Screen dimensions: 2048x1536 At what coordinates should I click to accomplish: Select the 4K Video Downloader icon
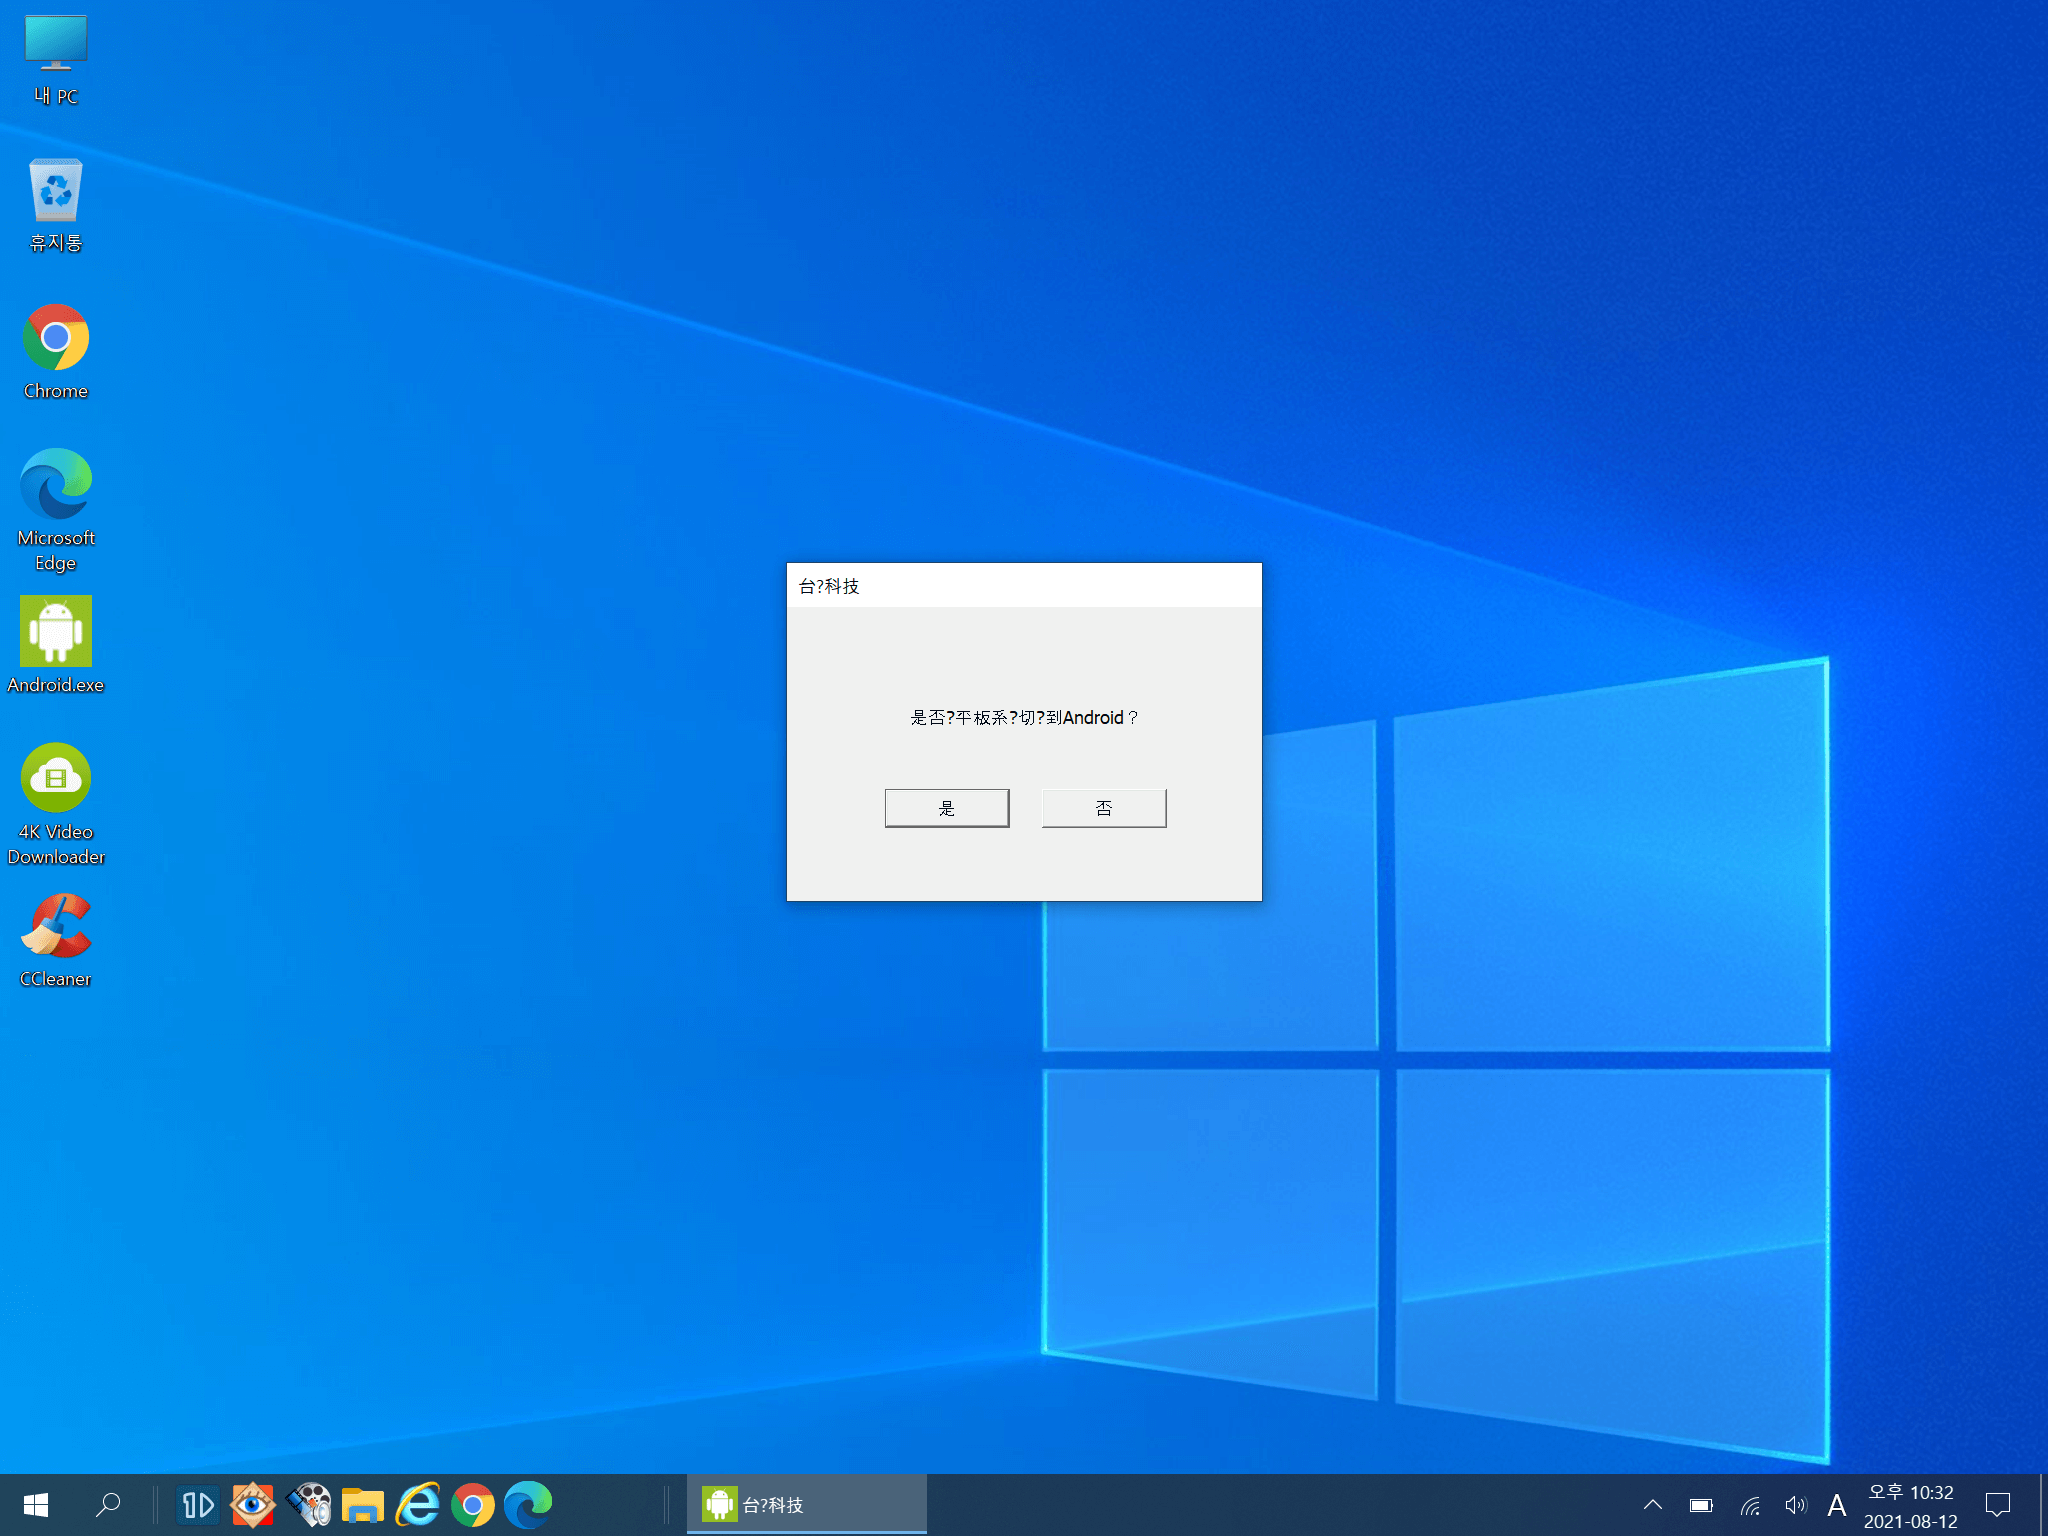(x=56, y=805)
